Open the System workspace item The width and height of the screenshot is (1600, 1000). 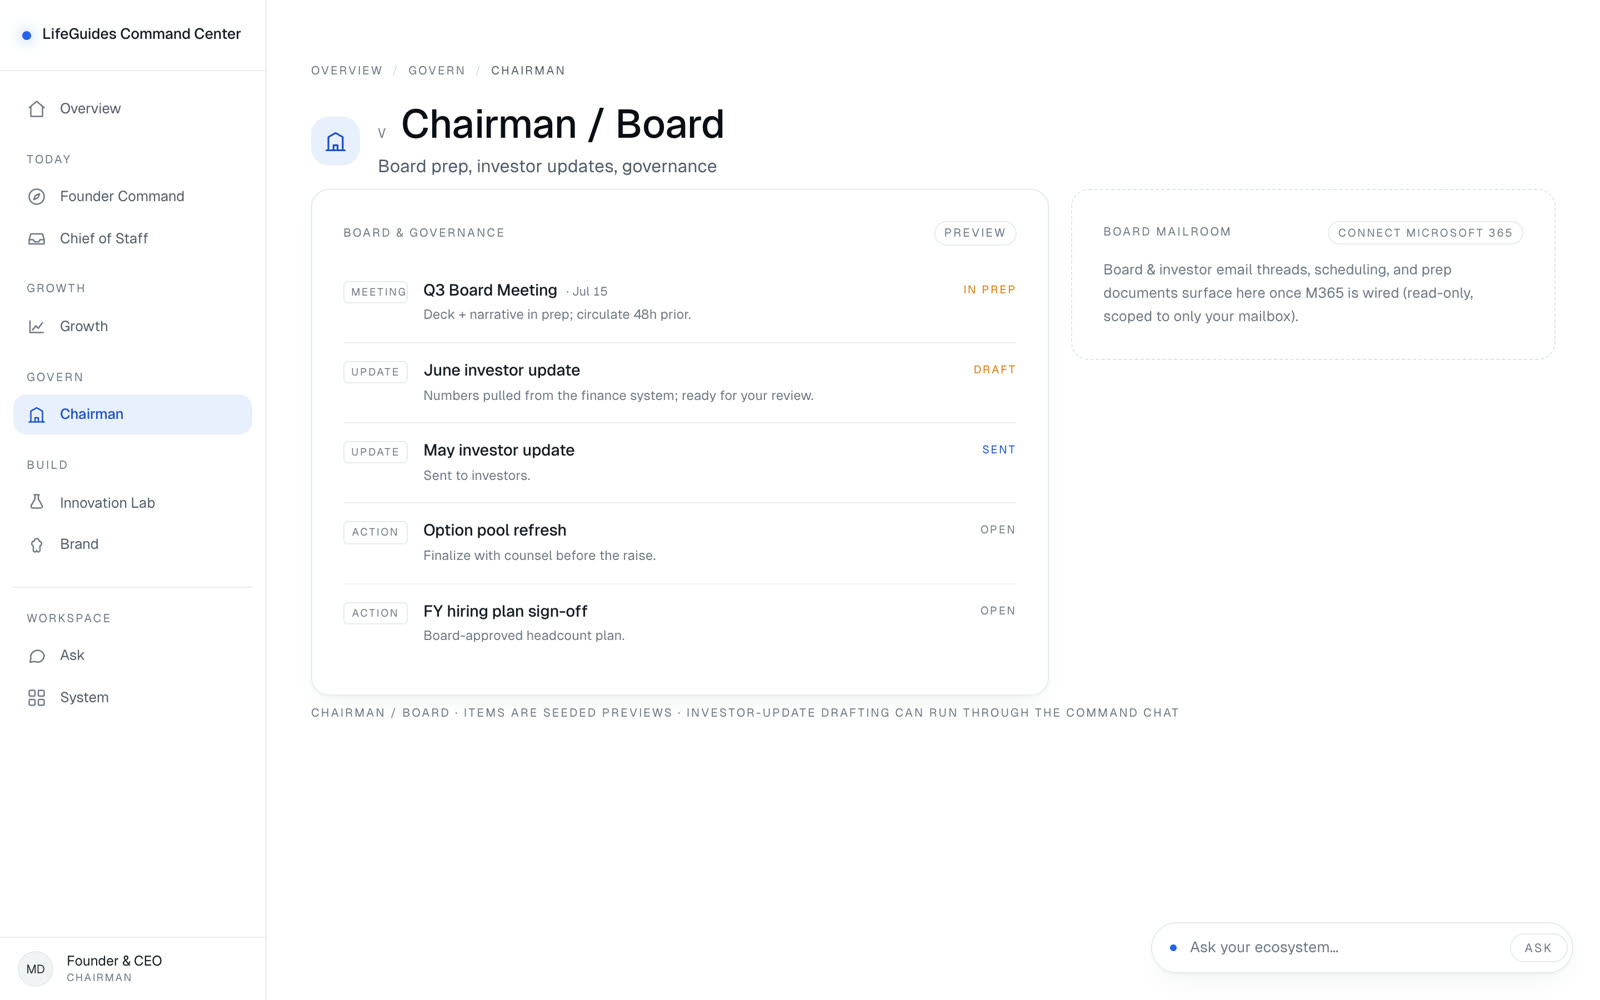click(132, 698)
